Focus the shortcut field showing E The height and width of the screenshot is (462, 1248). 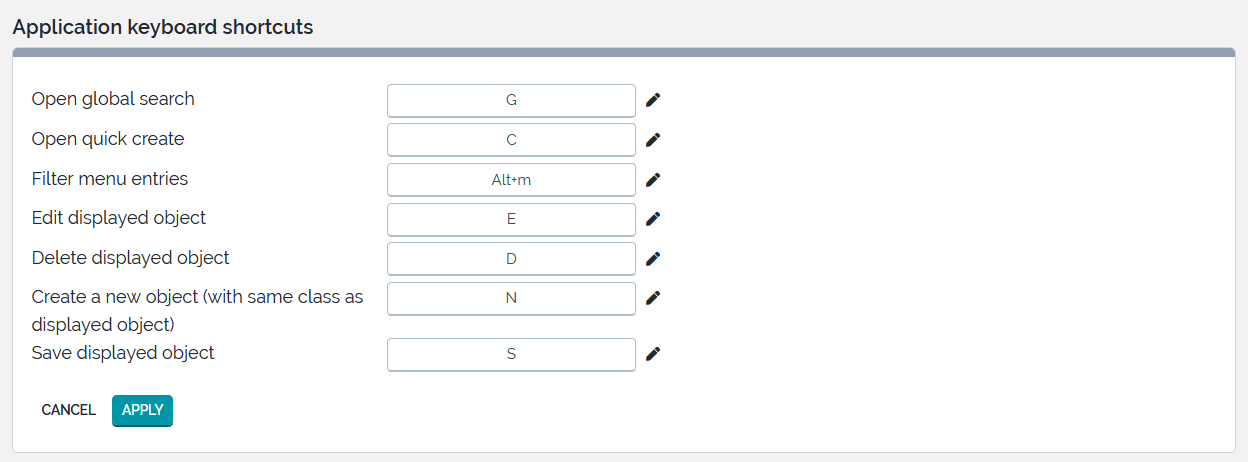[x=511, y=219]
